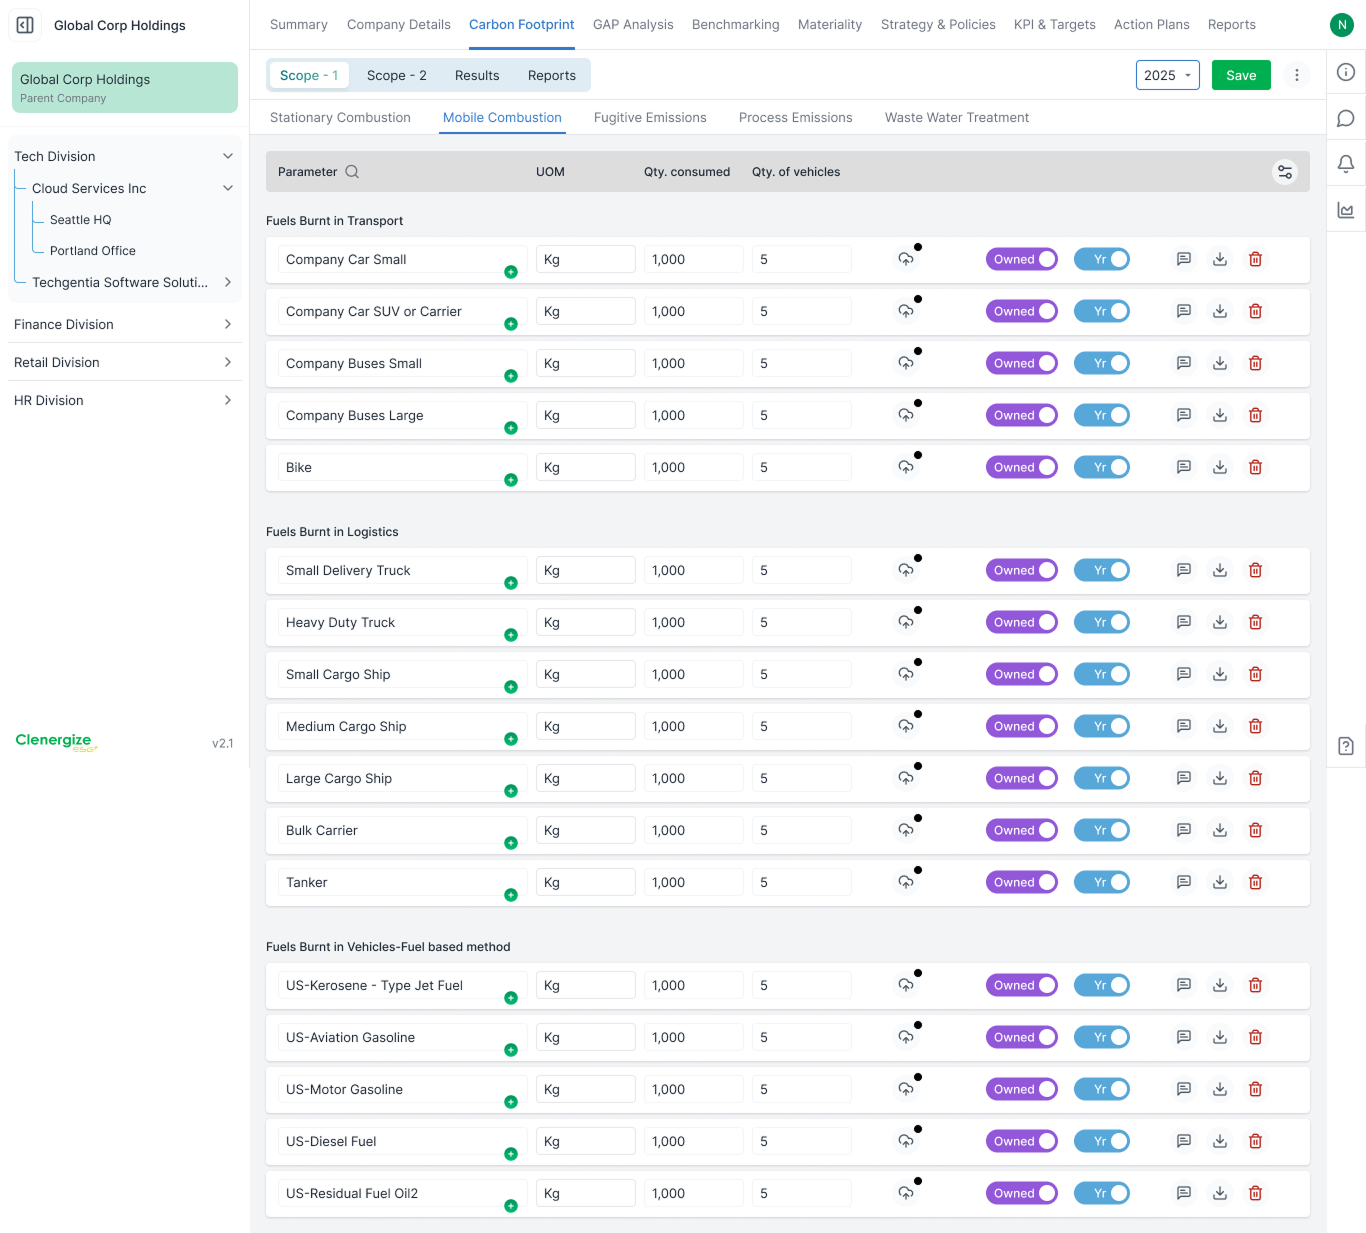Click the upload cloud icon for Tanker

[x=906, y=882]
